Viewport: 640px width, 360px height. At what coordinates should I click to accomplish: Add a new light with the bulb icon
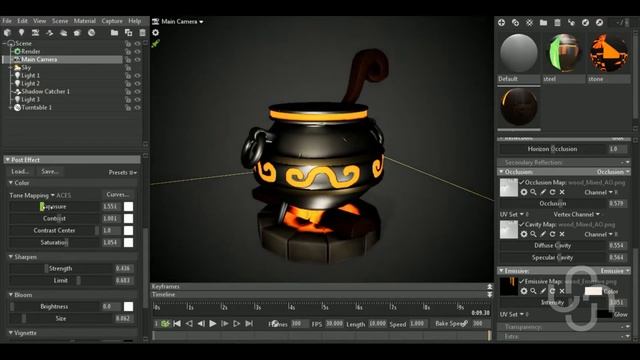click(21, 33)
